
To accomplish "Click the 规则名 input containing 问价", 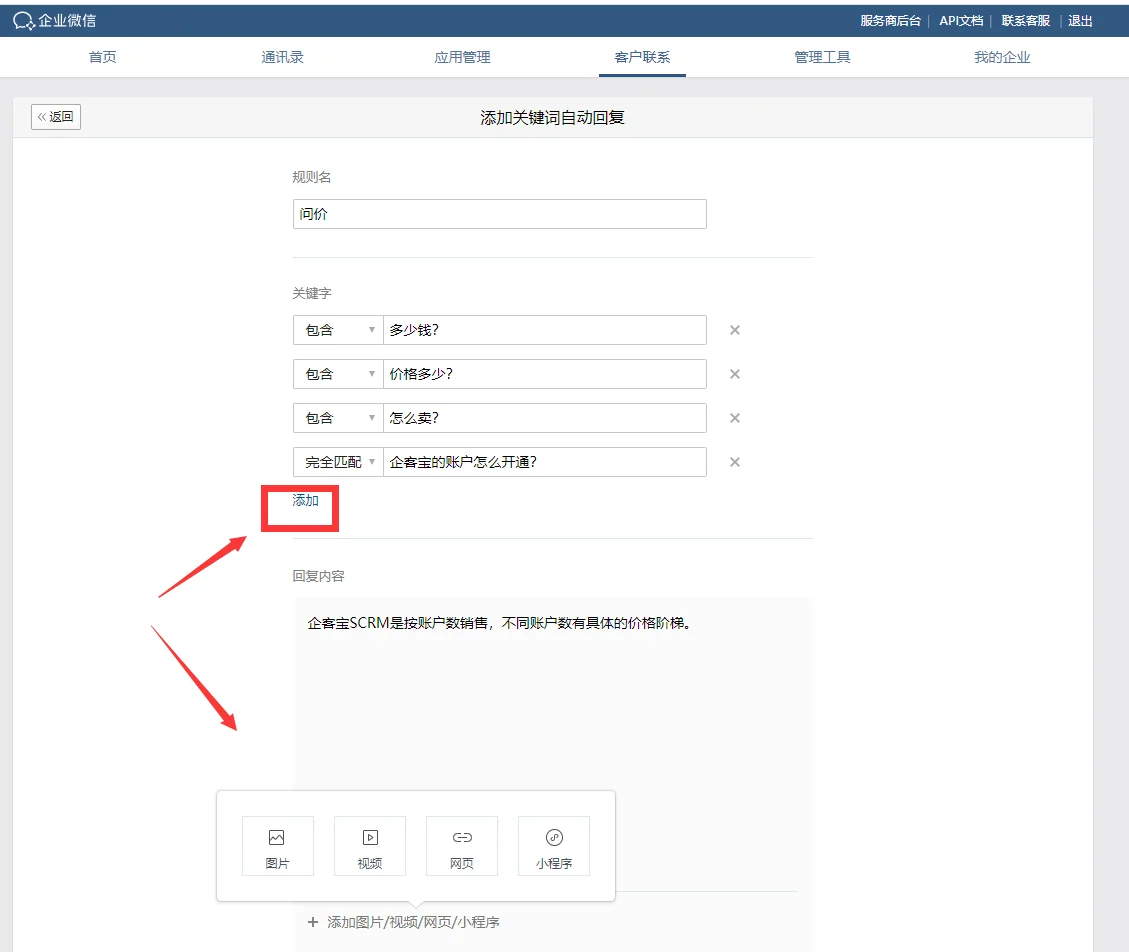I will coord(500,214).
